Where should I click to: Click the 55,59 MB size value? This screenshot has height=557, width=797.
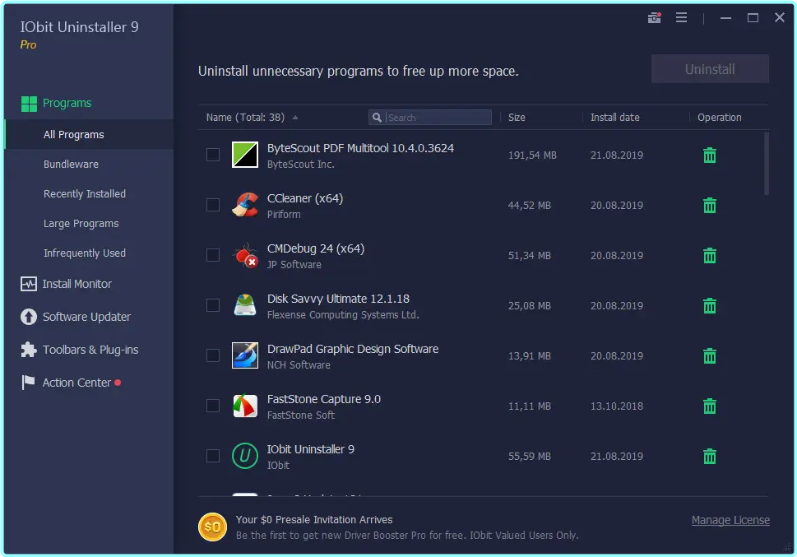[x=529, y=456]
